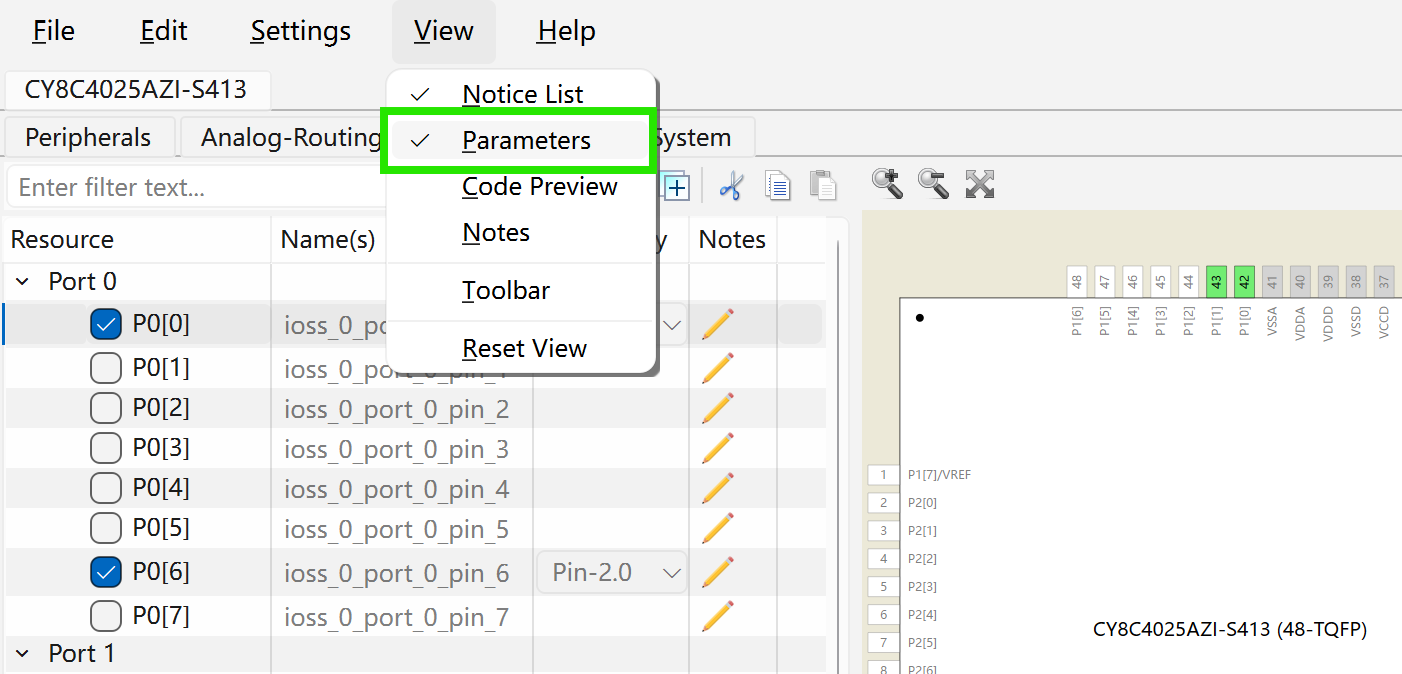
Task: Select highlighted pin 42 on chip
Action: 1244,282
